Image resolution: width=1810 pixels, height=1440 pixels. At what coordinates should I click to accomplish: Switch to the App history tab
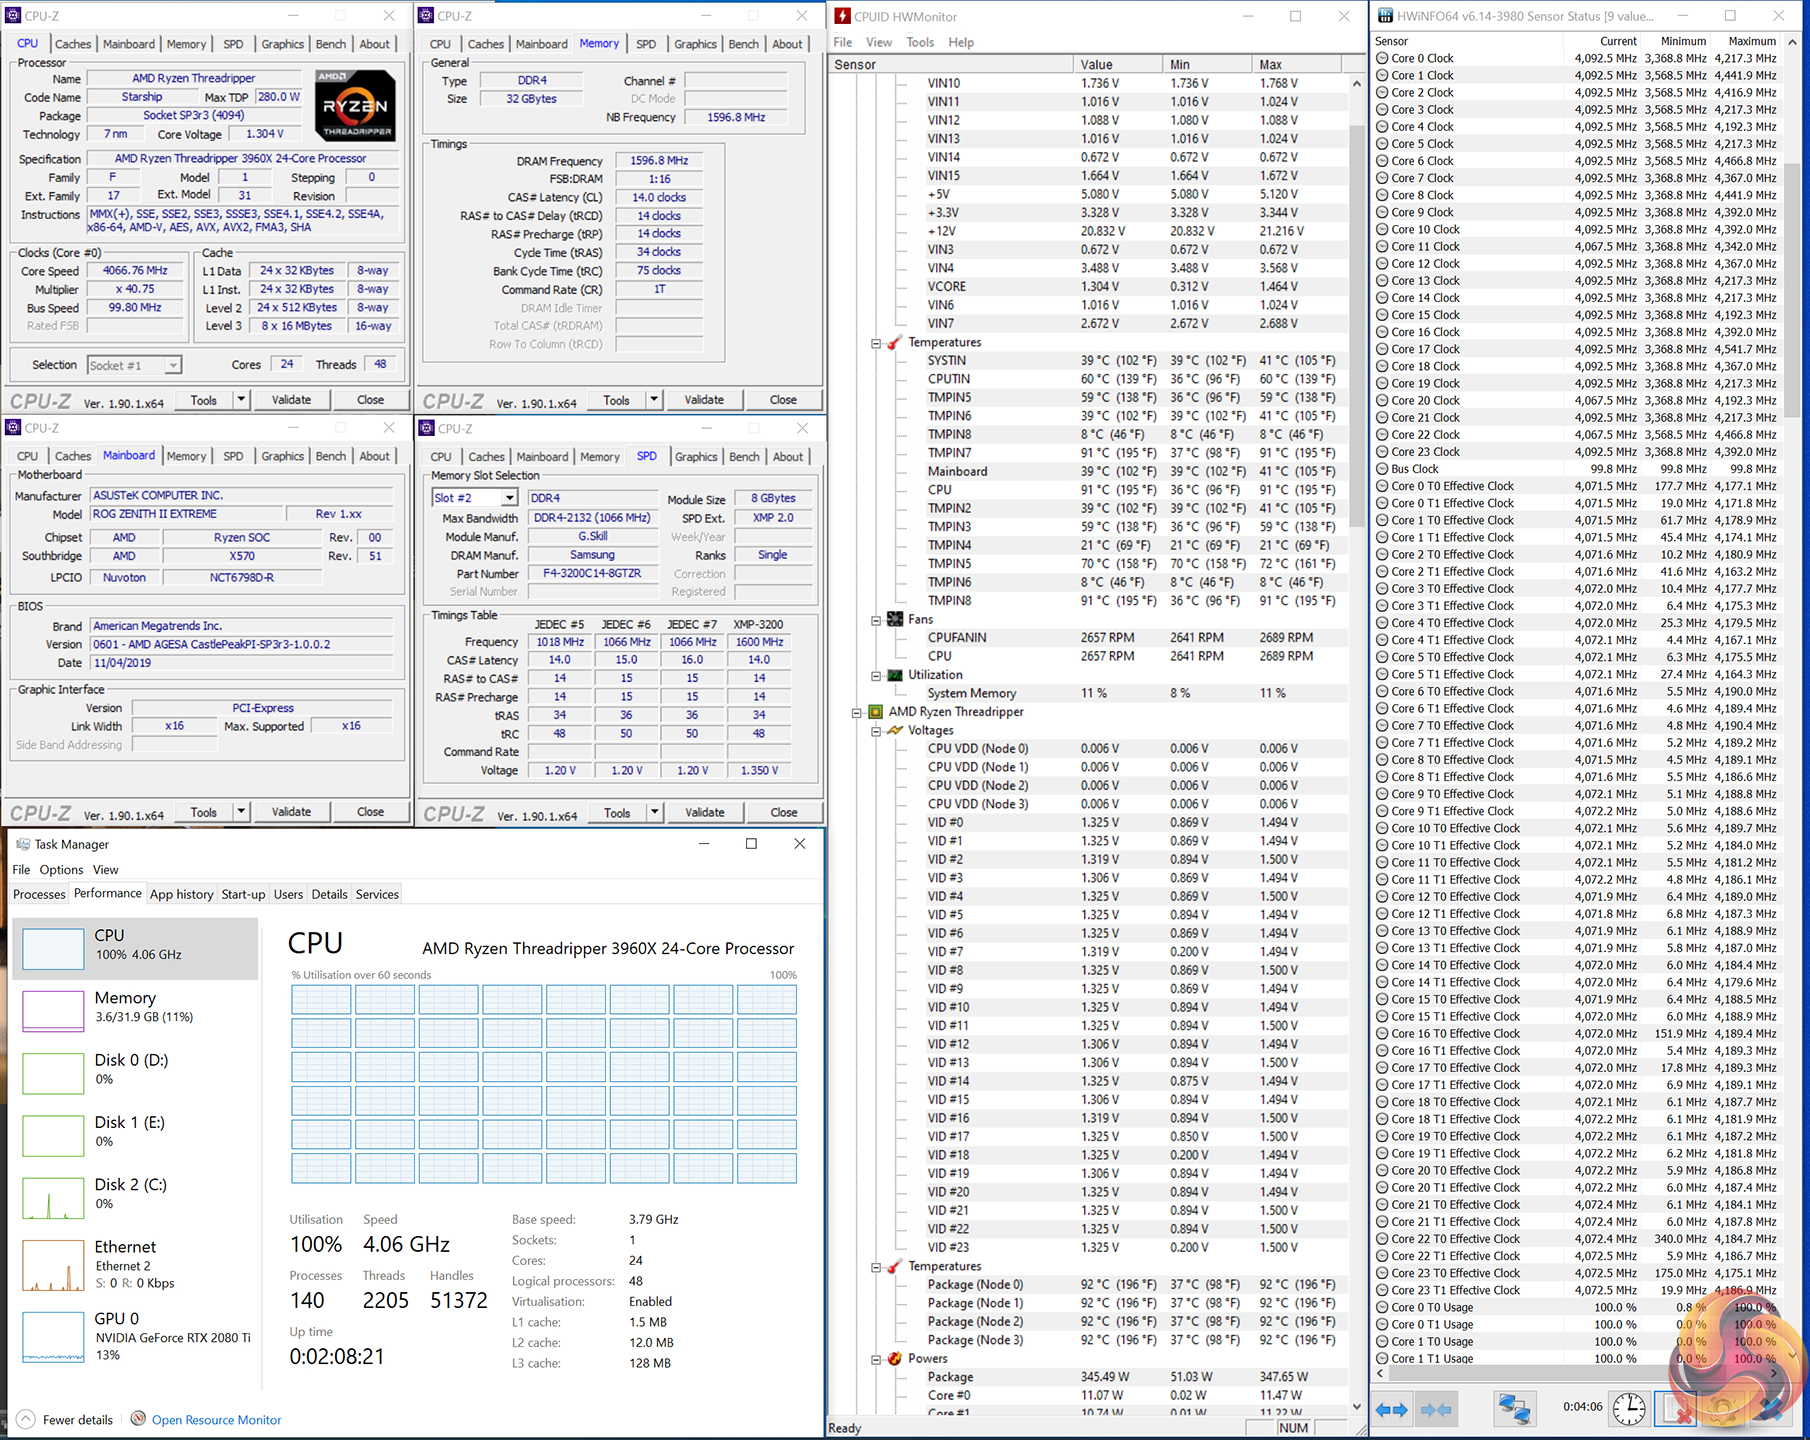181,894
